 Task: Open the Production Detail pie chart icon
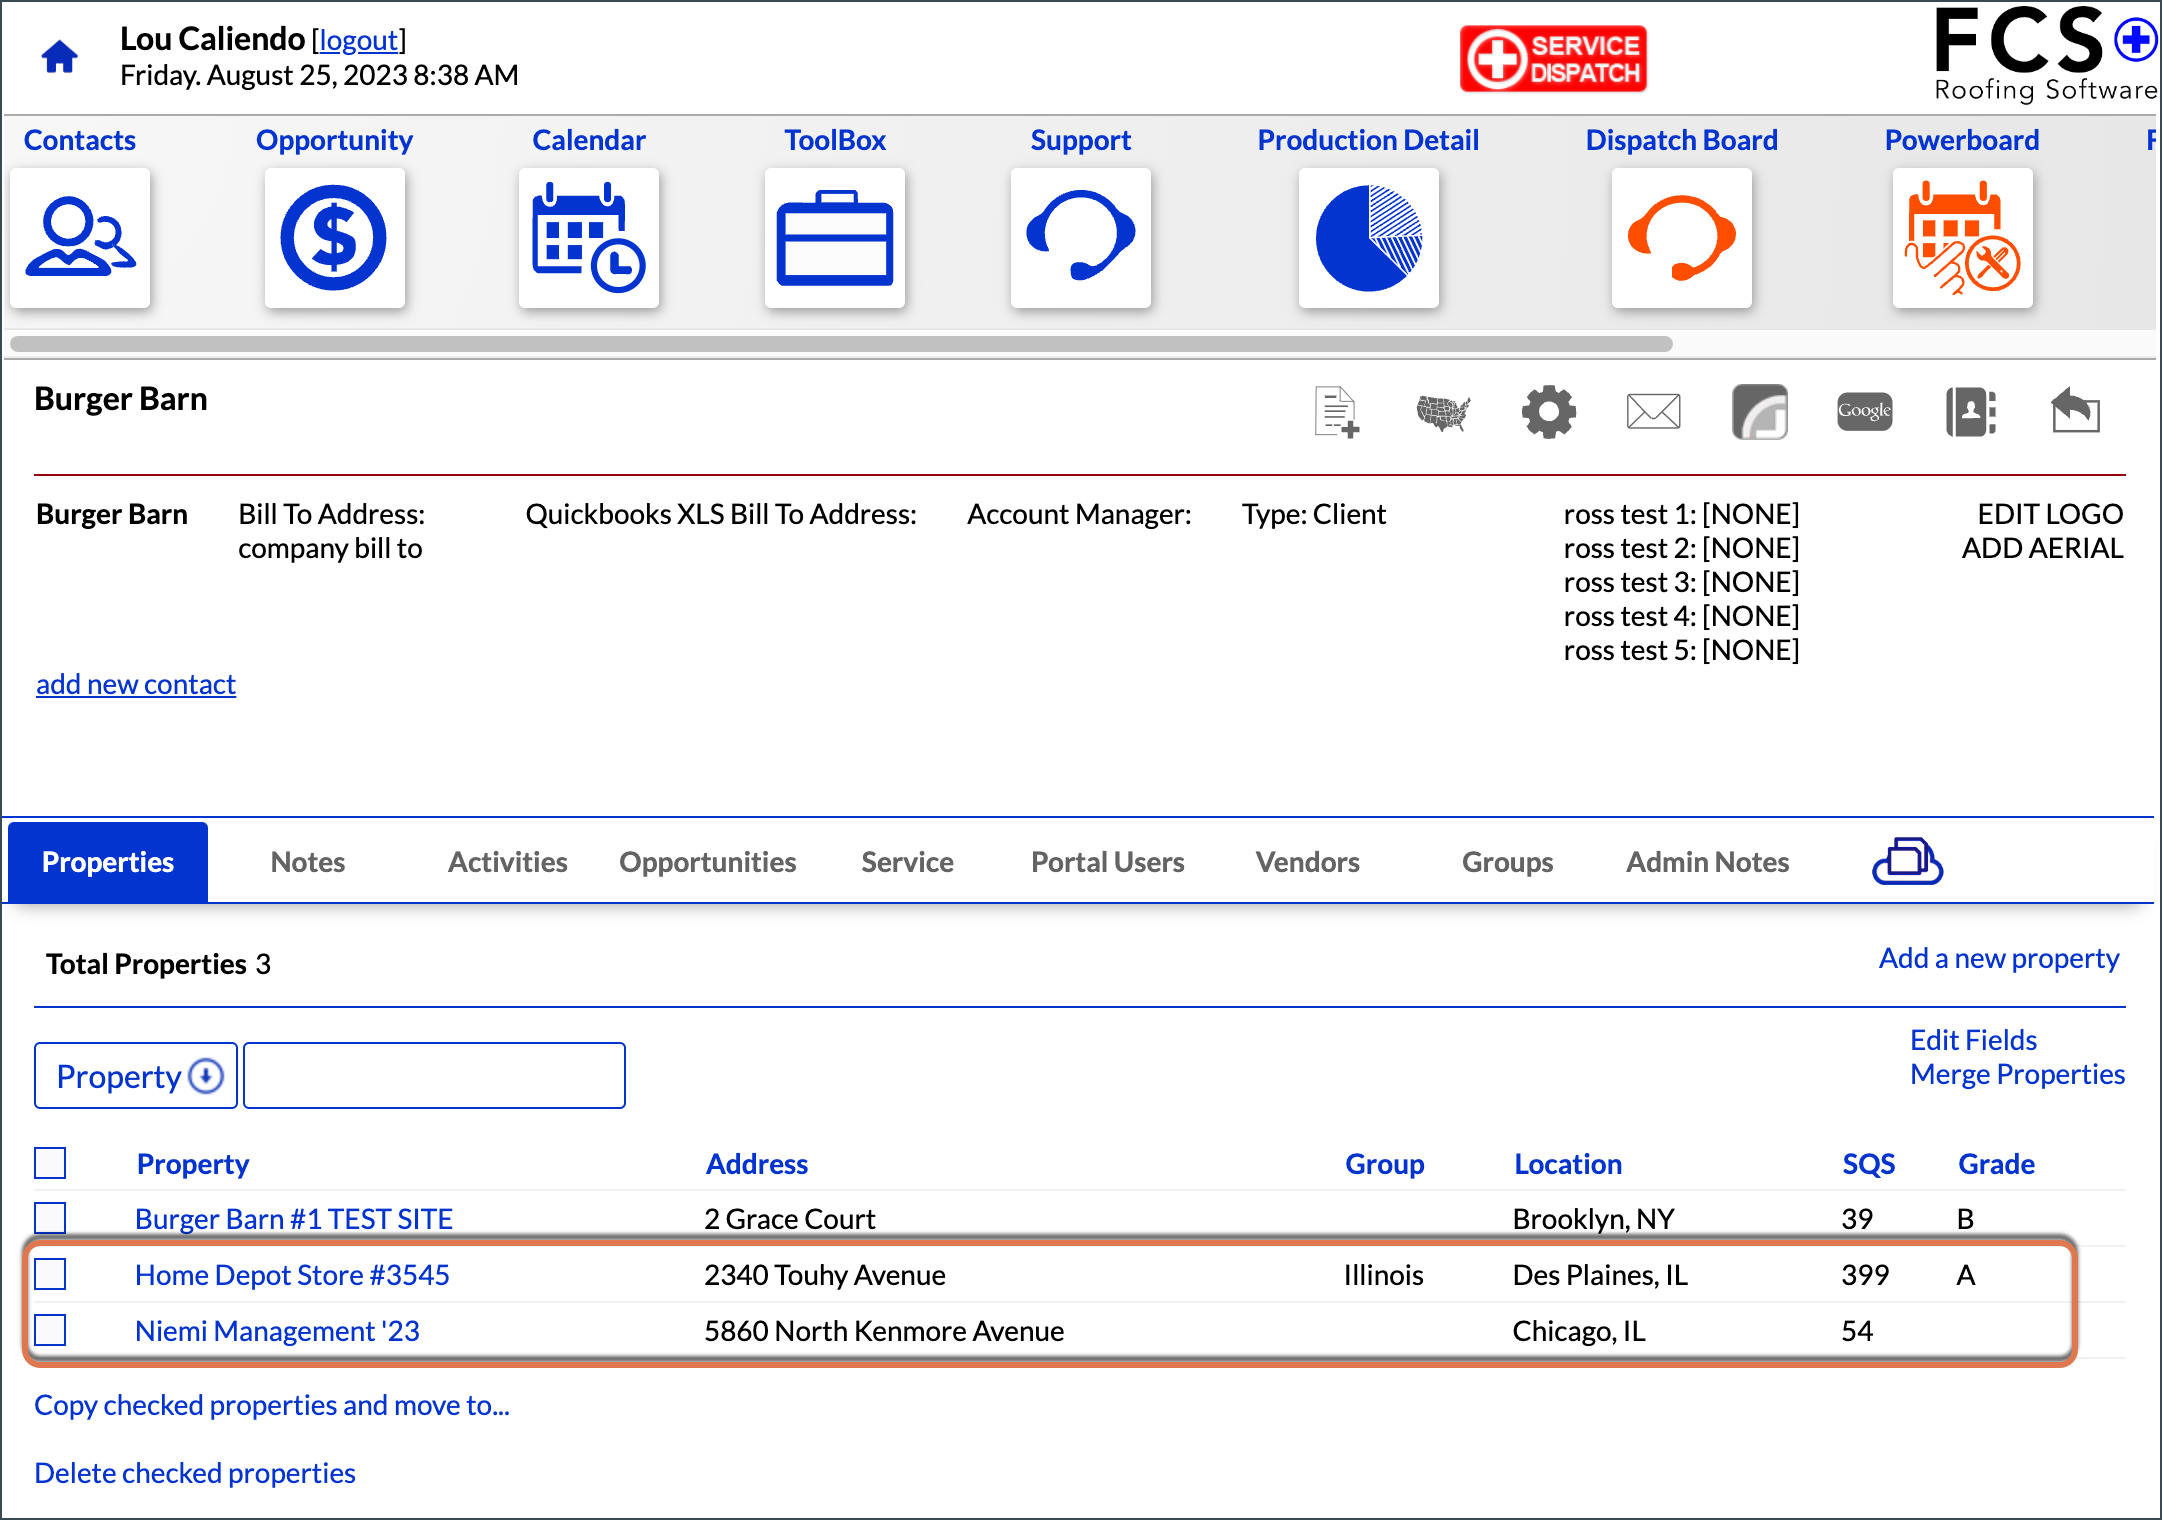click(x=1369, y=238)
